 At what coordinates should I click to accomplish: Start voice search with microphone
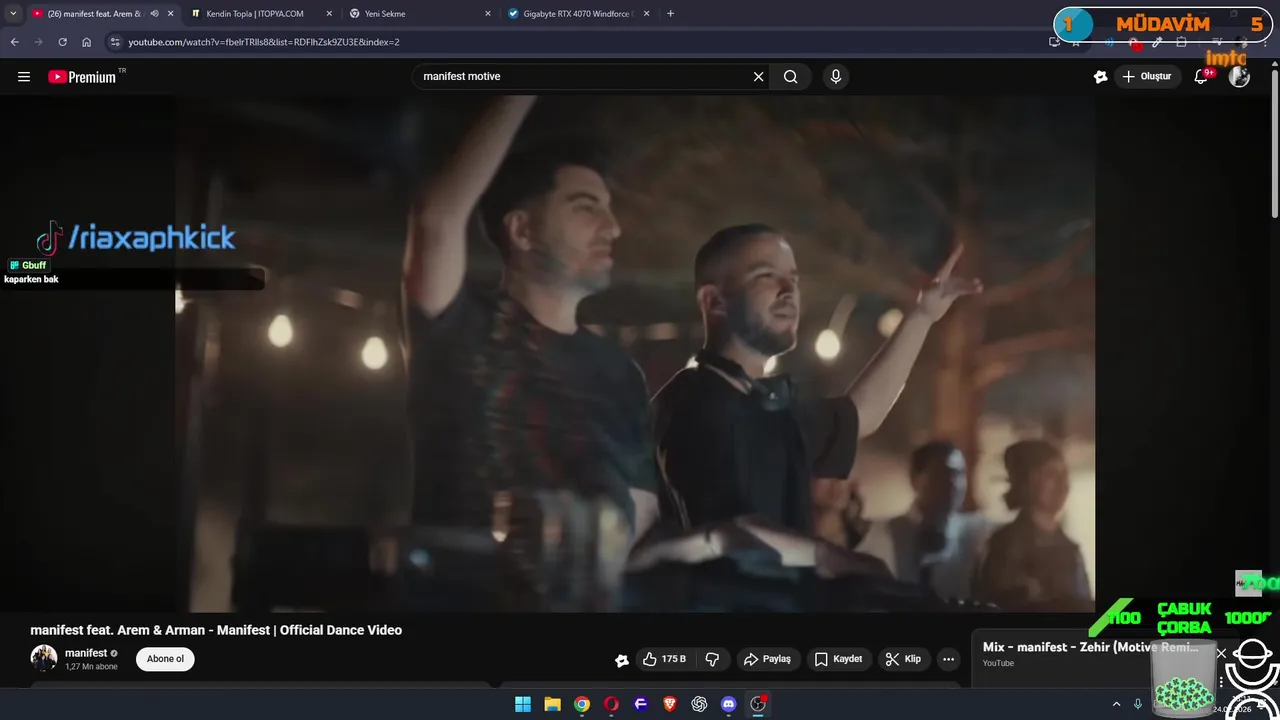(x=836, y=77)
